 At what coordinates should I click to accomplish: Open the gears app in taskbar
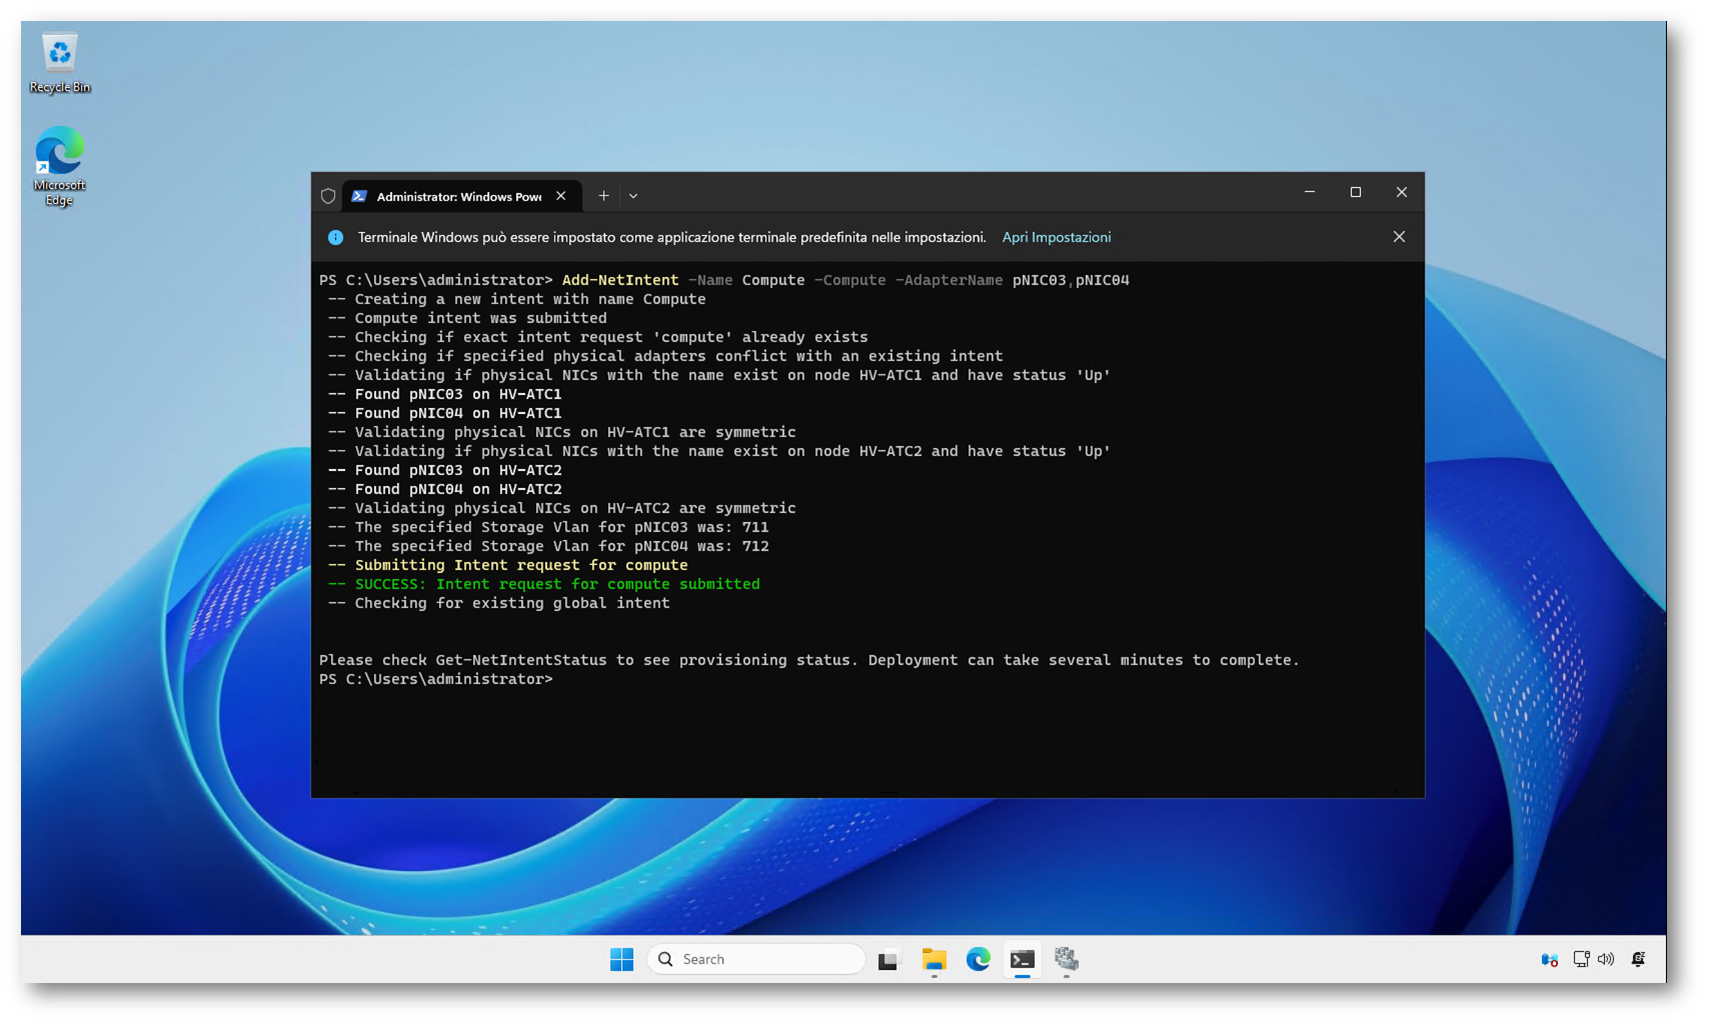[x=1066, y=959]
